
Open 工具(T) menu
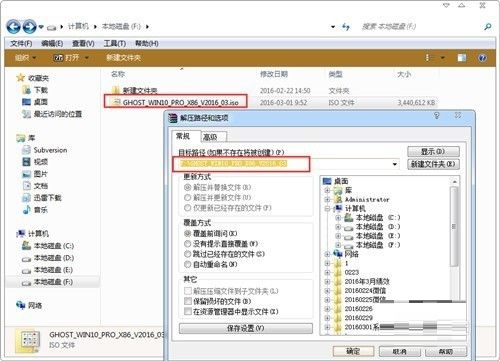tap(114, 44)
